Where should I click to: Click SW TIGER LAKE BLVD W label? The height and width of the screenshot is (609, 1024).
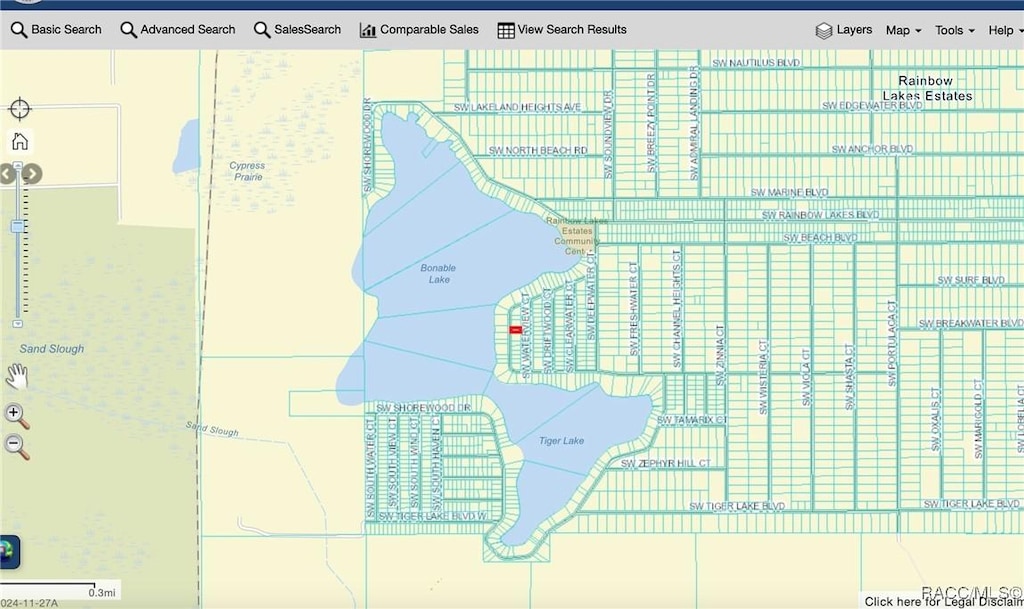432,516
